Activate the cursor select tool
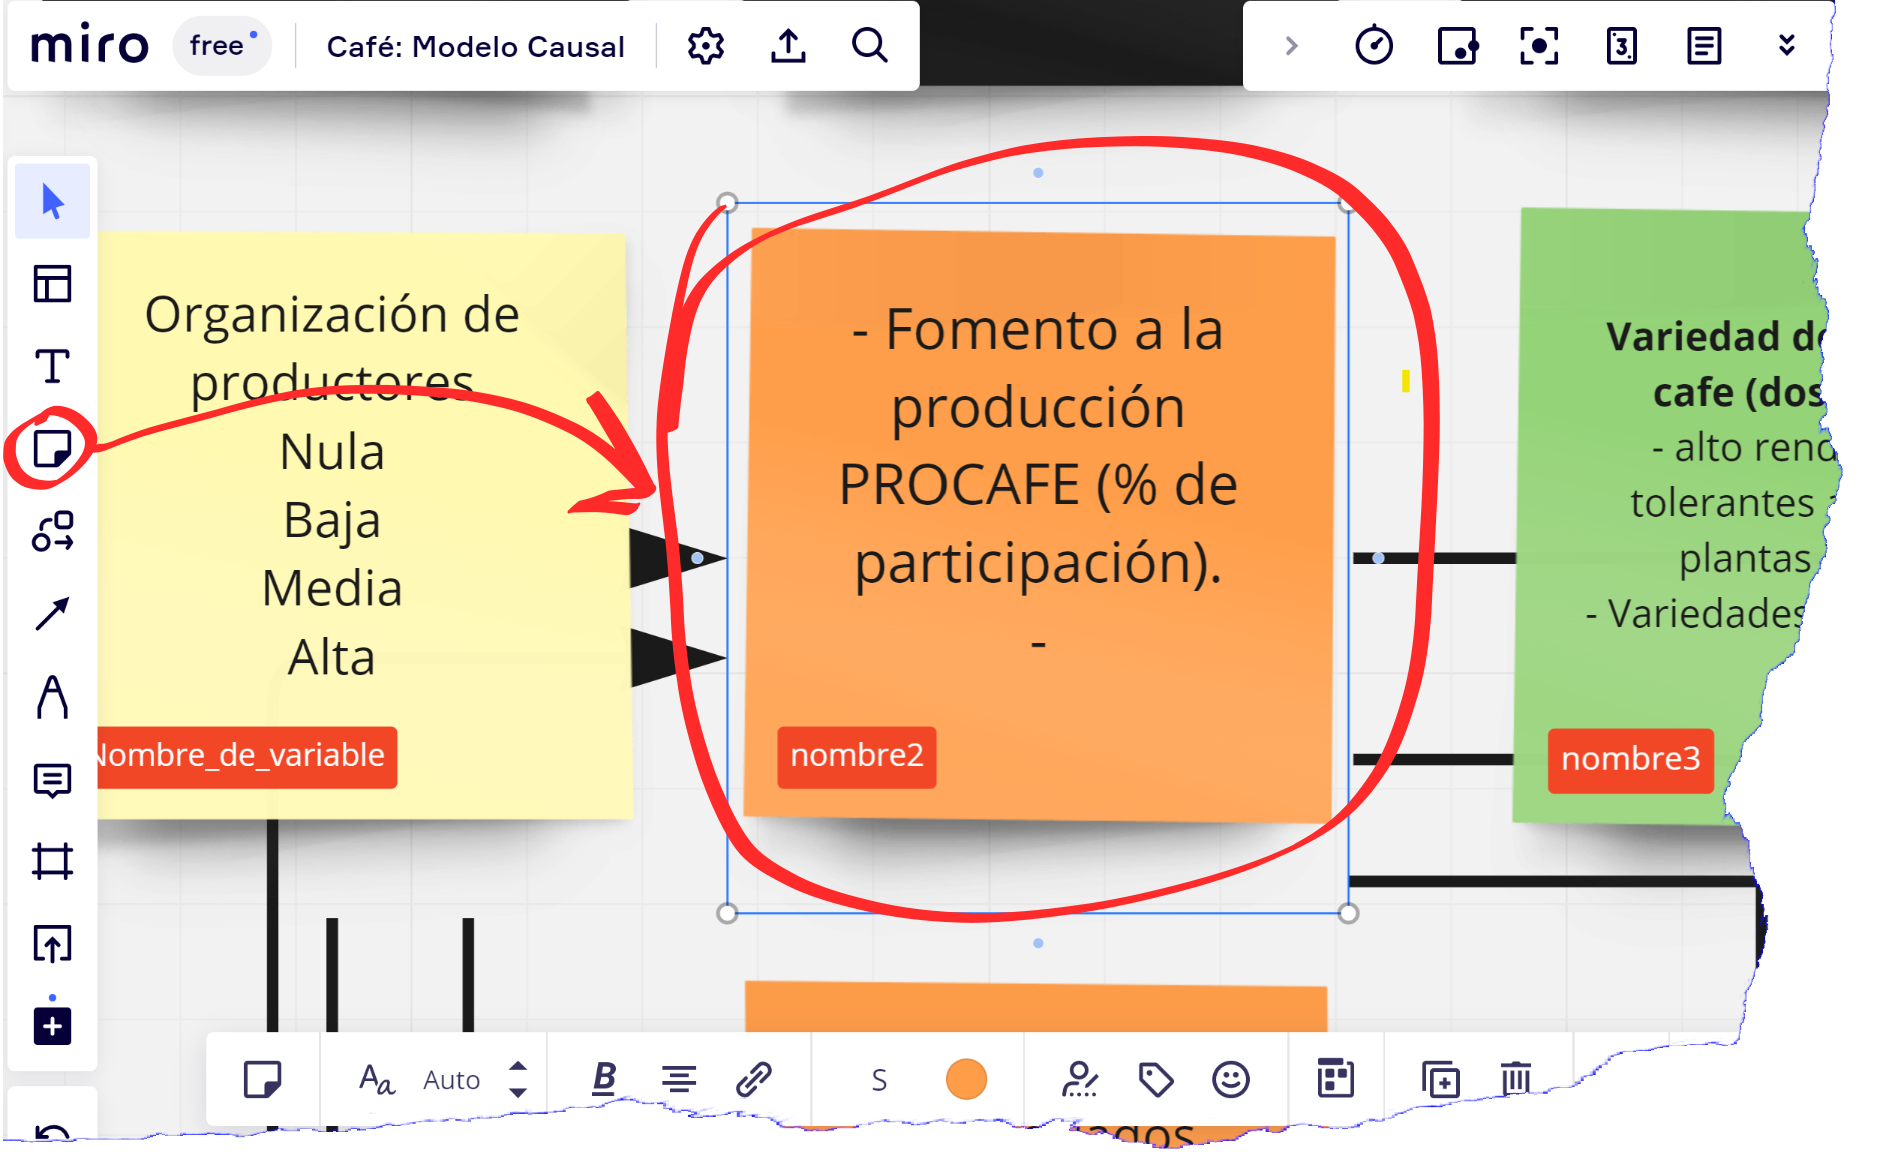The width and height of the screenshot is (1883, 1159). coord(52,202)
